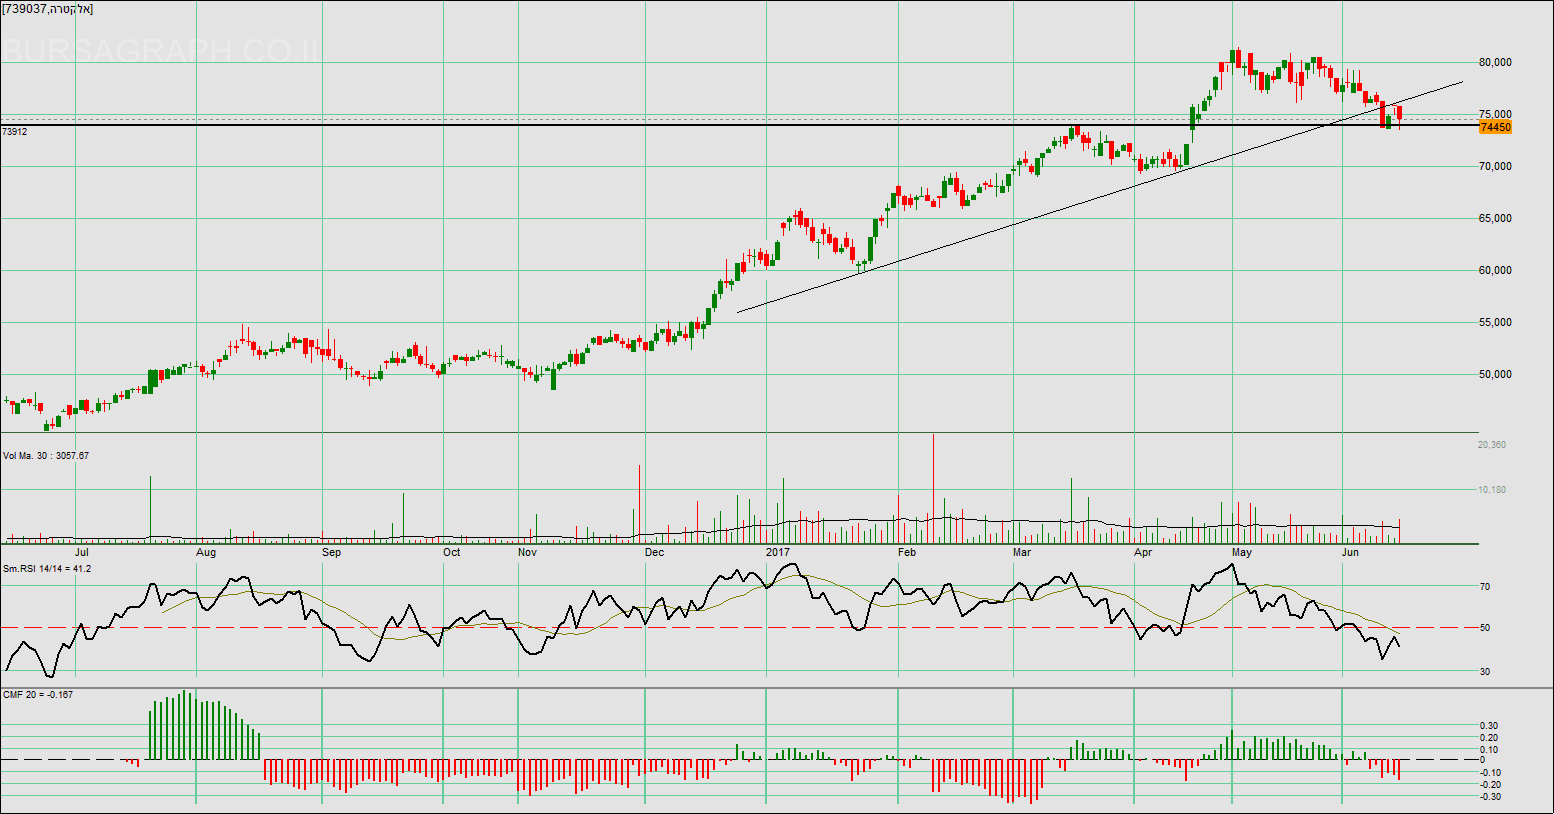Click the CMF 20 indicator label
This screenshot has width=1554, height=814.
(x=38, y=695)
